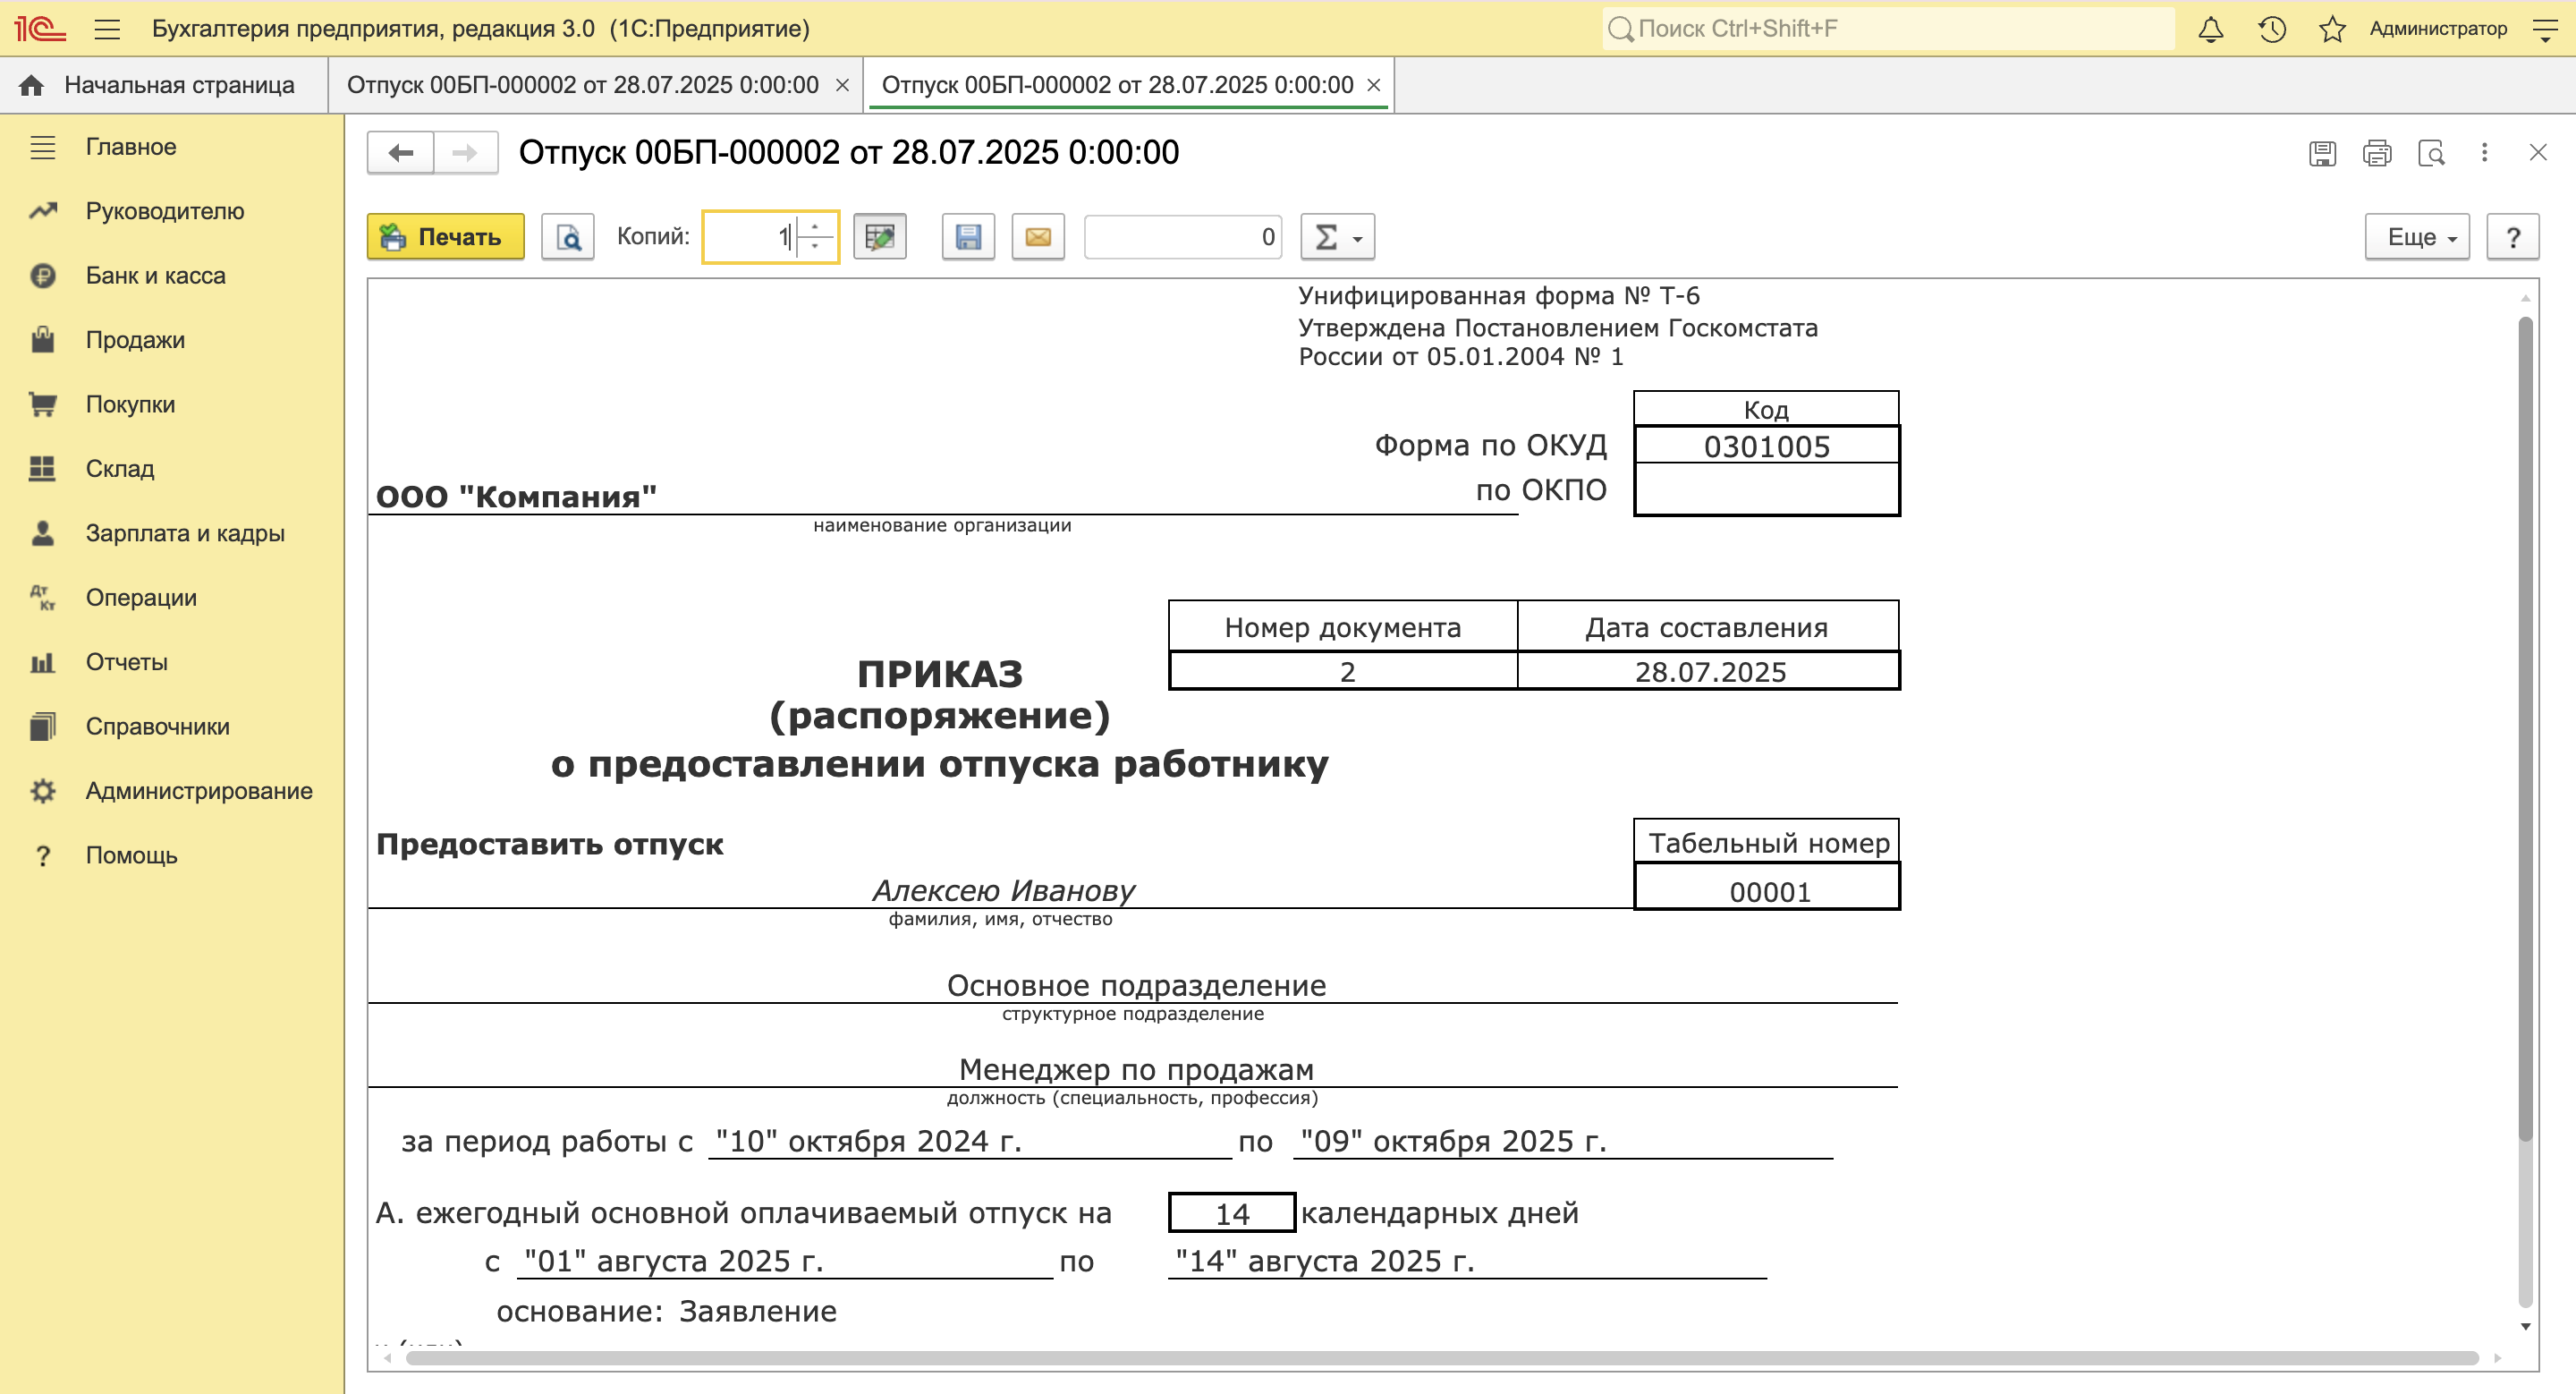
Task: Open print preview icon next to Печать
Action: (567, 237)
